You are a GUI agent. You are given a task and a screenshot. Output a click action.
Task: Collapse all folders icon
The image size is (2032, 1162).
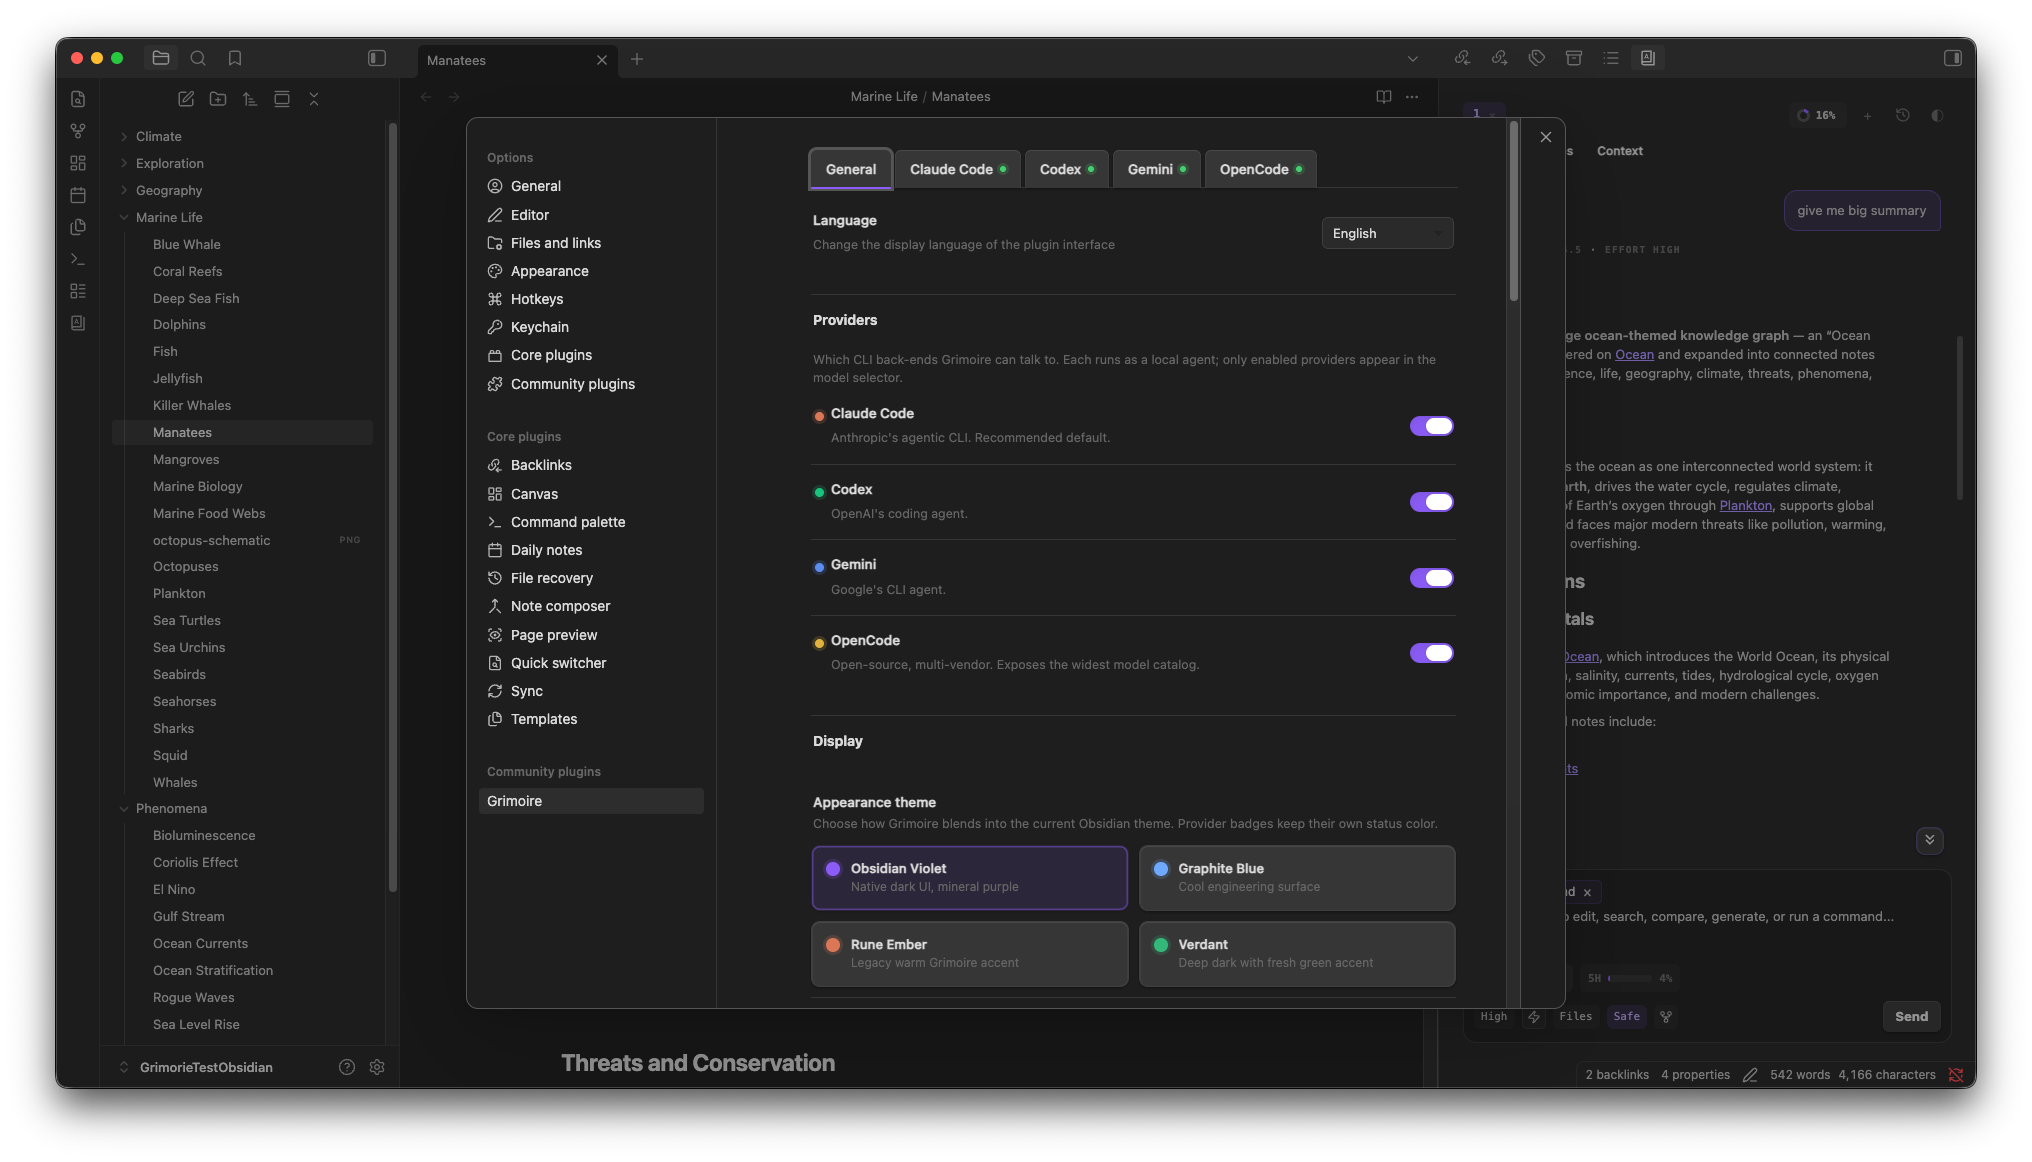[314, 99]
